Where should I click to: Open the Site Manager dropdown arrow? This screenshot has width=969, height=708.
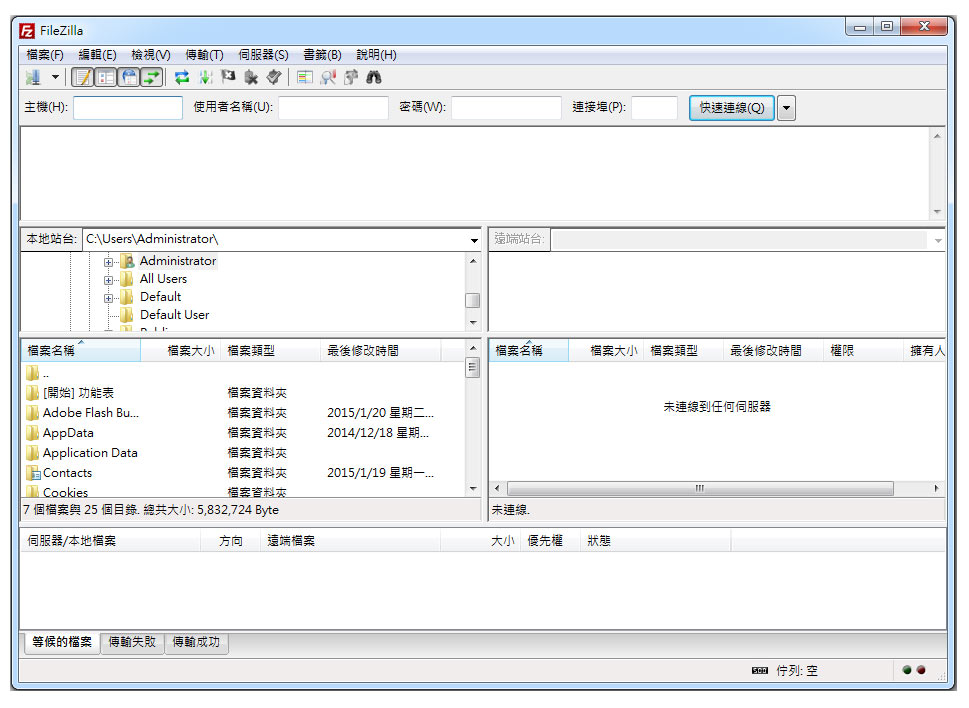click(56, 77)
